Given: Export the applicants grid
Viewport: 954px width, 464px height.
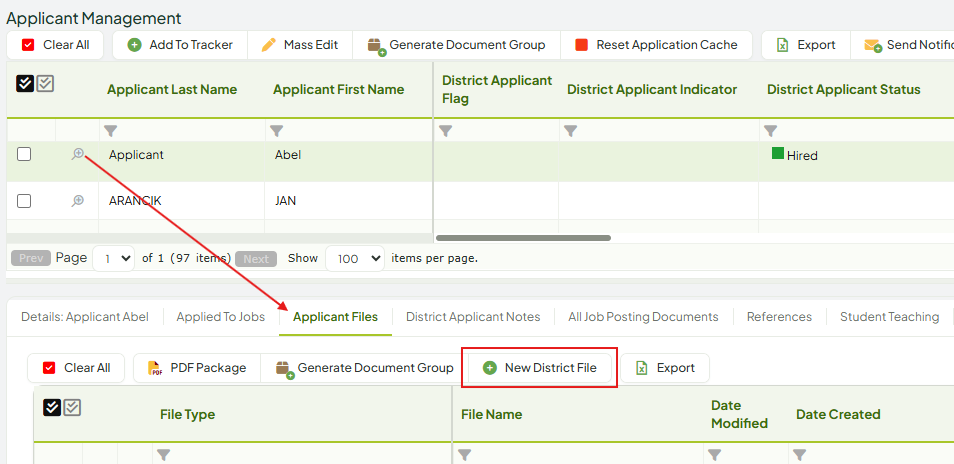Looking at the screenshot, I should 806,45.
